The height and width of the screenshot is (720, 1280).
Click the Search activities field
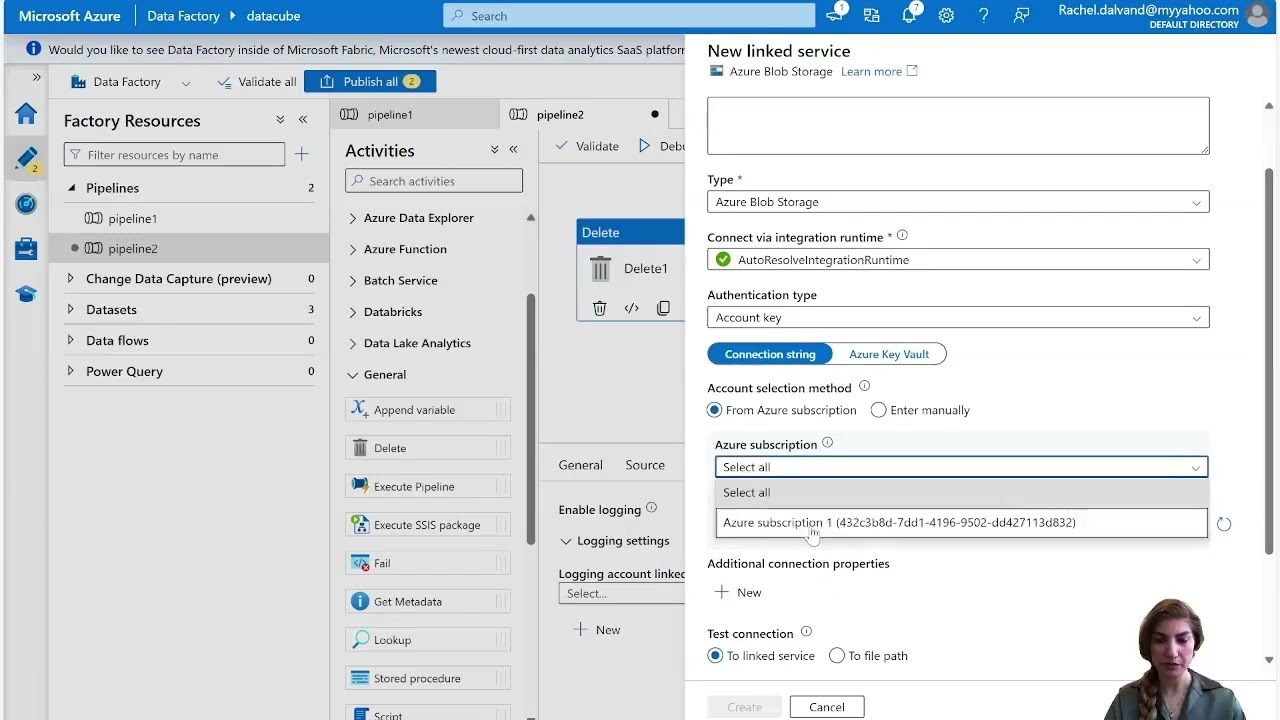pos(434,181)
